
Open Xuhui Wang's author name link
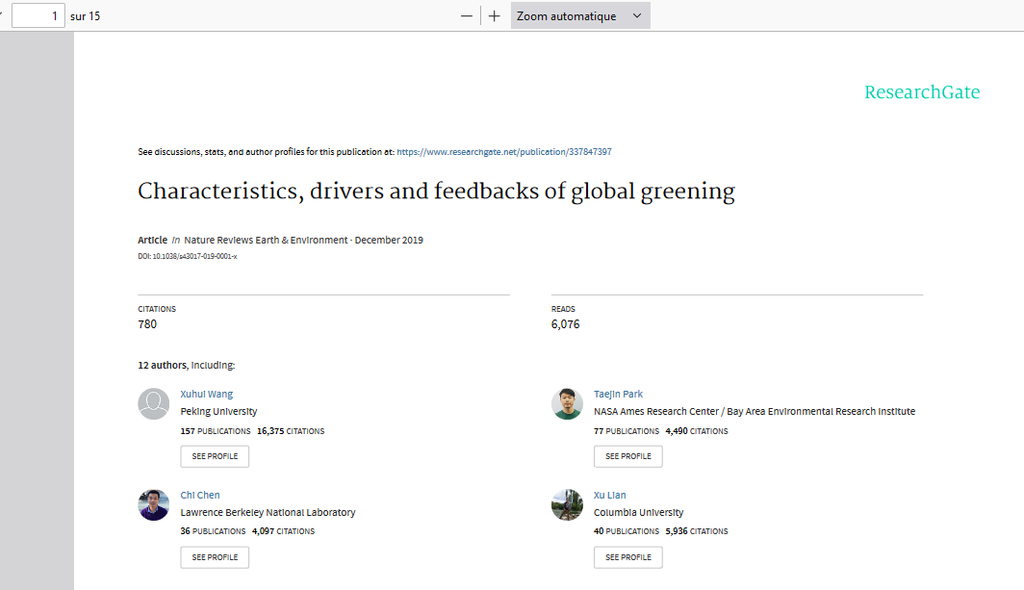click(x=206, y=394)
